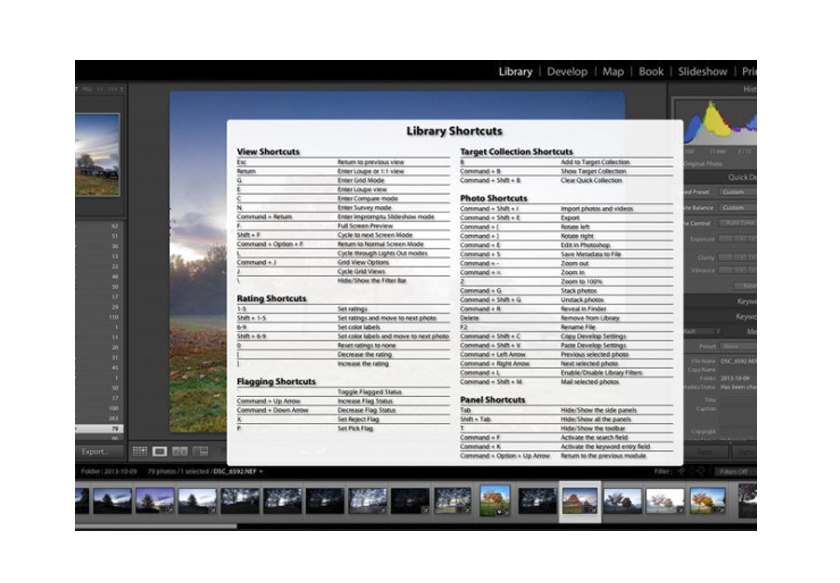The width and height of the screenshot is (840, 583).
Task: Open the metadata Preset None dropdown
Action: tap(738, 346)
